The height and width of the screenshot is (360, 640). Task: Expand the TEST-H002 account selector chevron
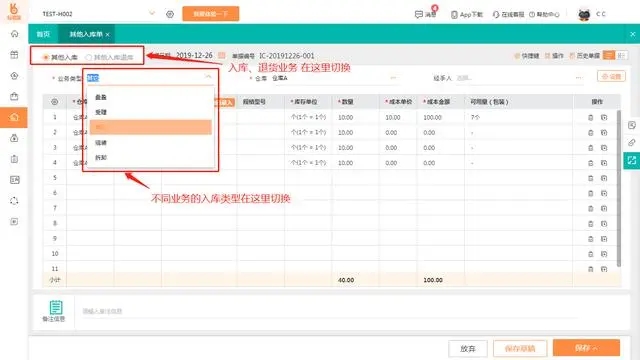(x=152, y=13)
